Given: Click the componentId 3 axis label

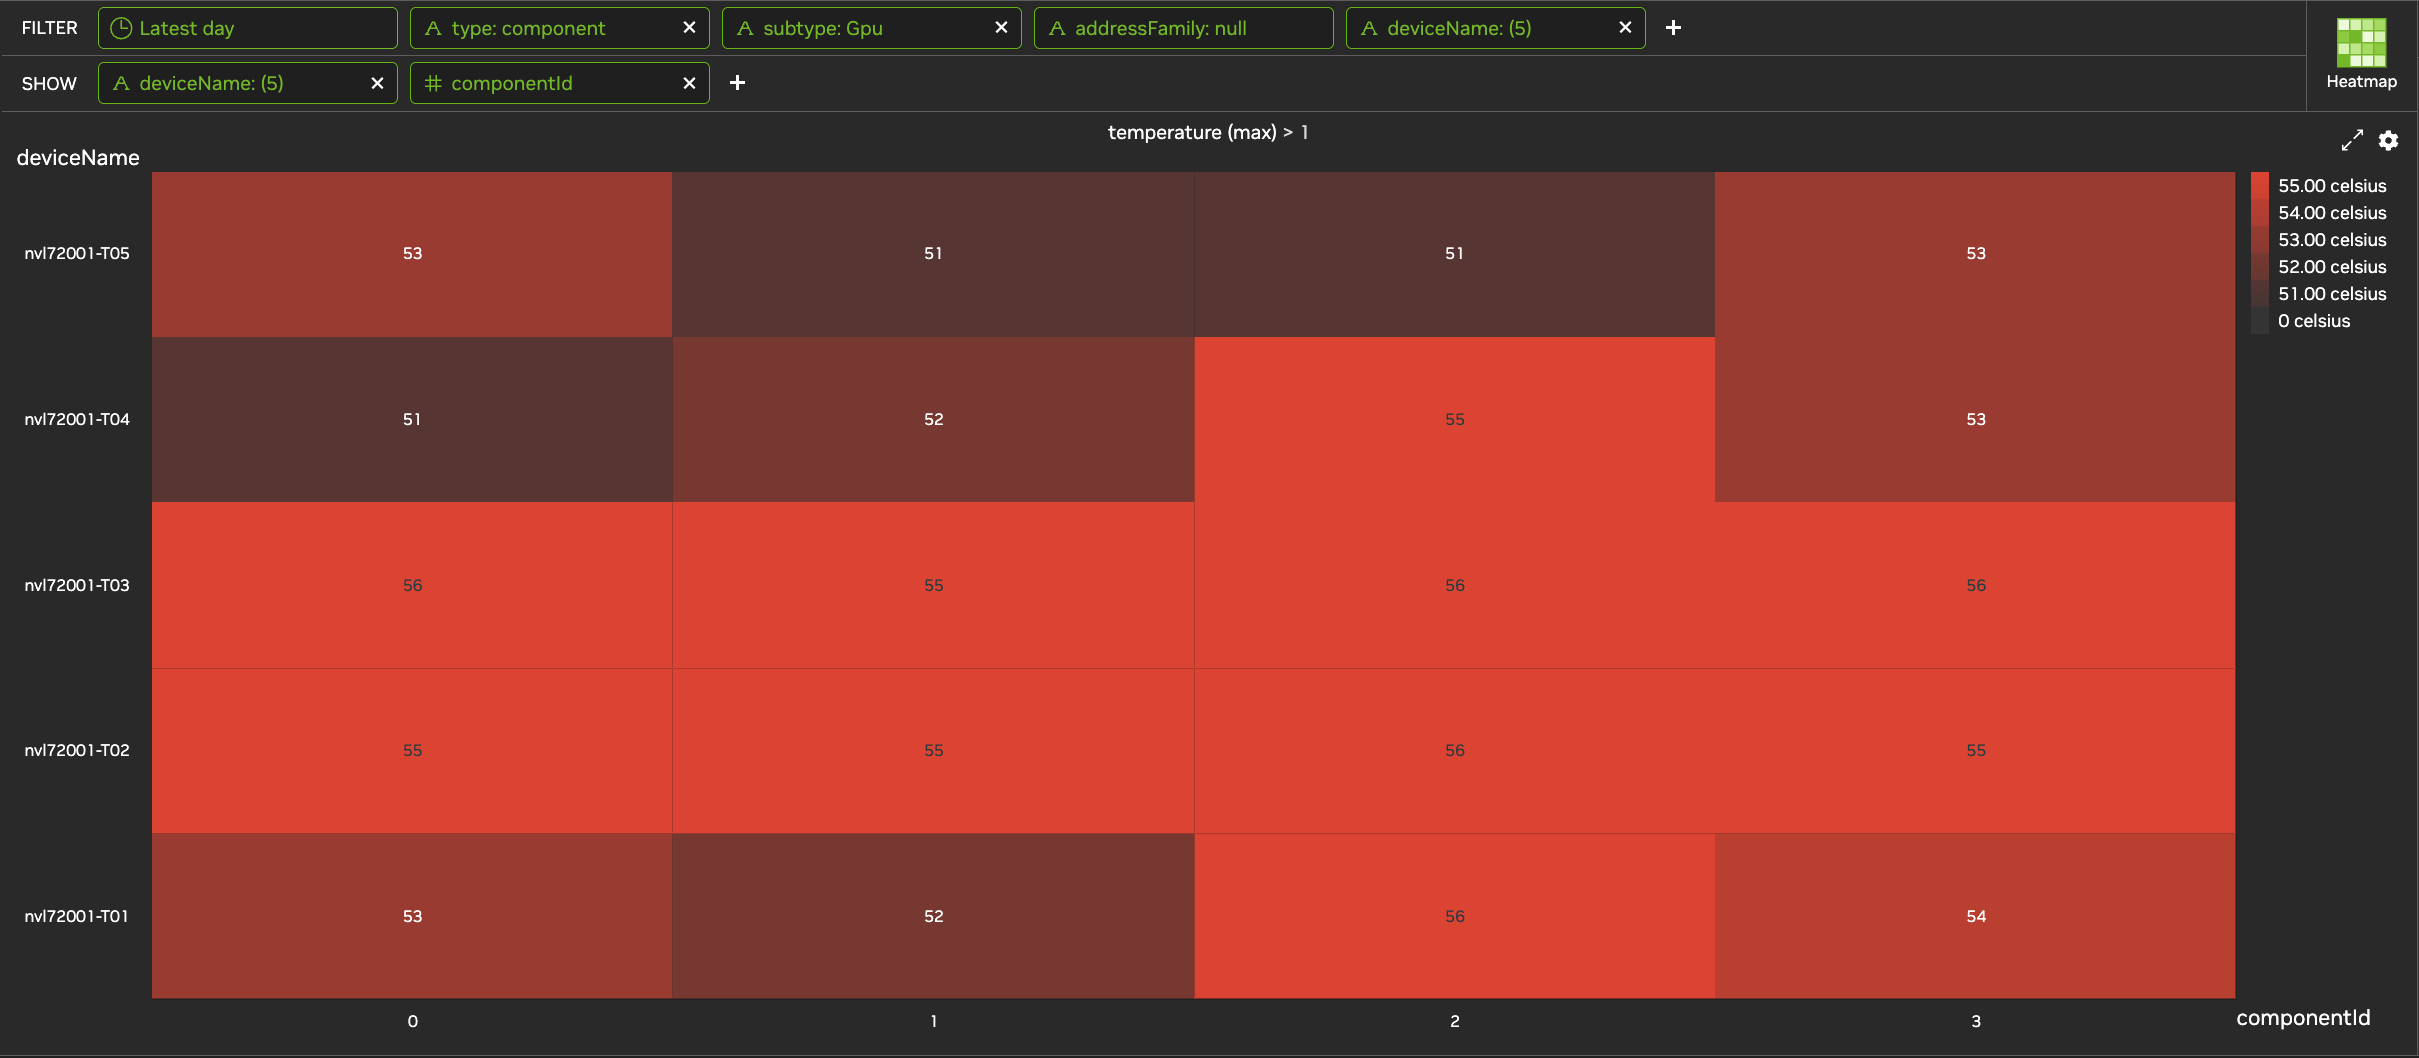Looking at the screenshot, I should click(1976, 1022).
